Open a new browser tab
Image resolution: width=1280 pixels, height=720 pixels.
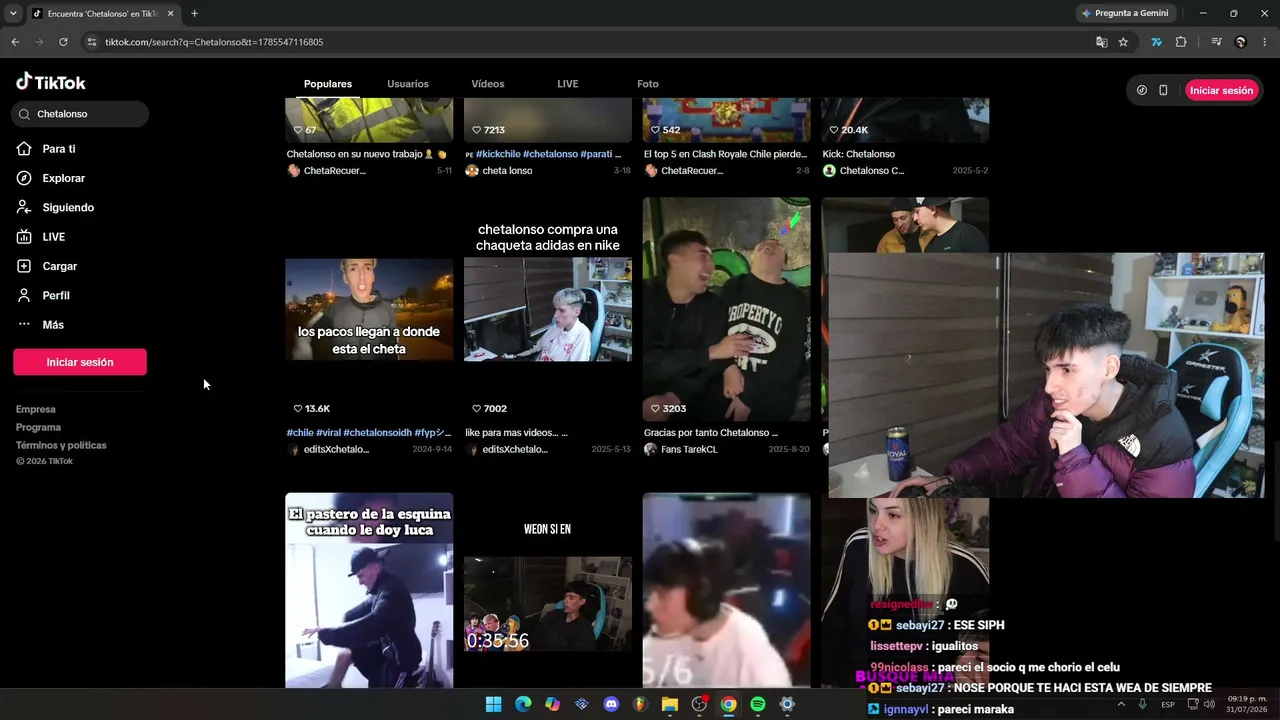tap(194, 14)
